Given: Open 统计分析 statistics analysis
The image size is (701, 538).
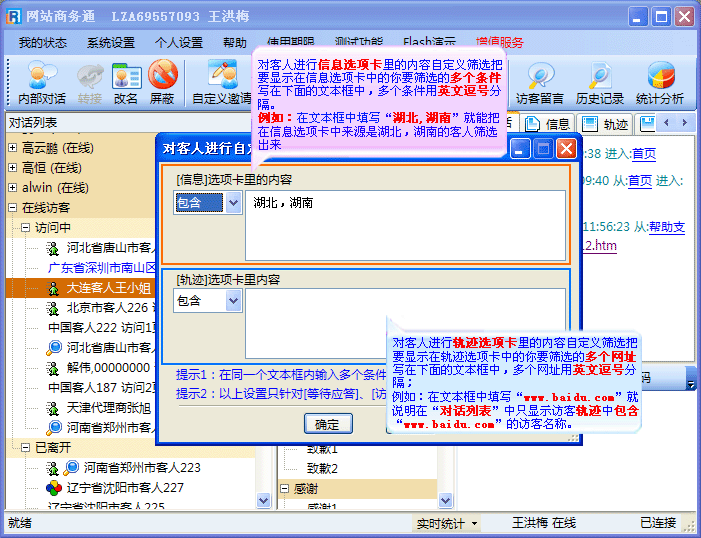Looking at the screenshot, I should pos(660,82).
